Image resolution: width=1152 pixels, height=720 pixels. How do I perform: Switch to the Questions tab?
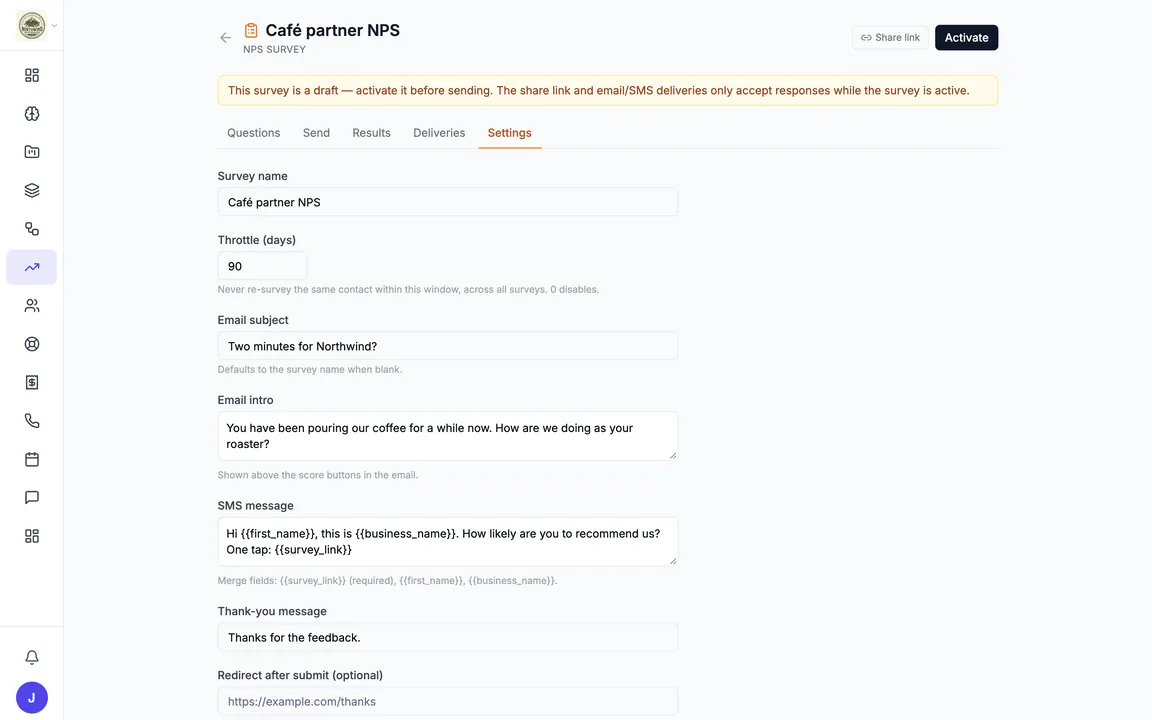[253, 133]
